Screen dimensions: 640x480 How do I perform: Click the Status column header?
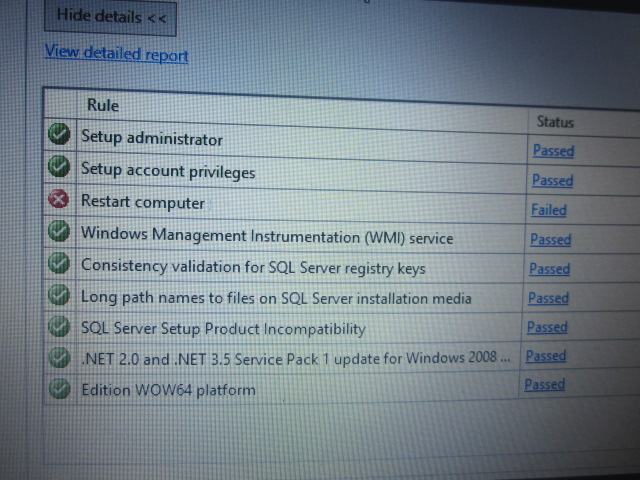tap(555, 122)
